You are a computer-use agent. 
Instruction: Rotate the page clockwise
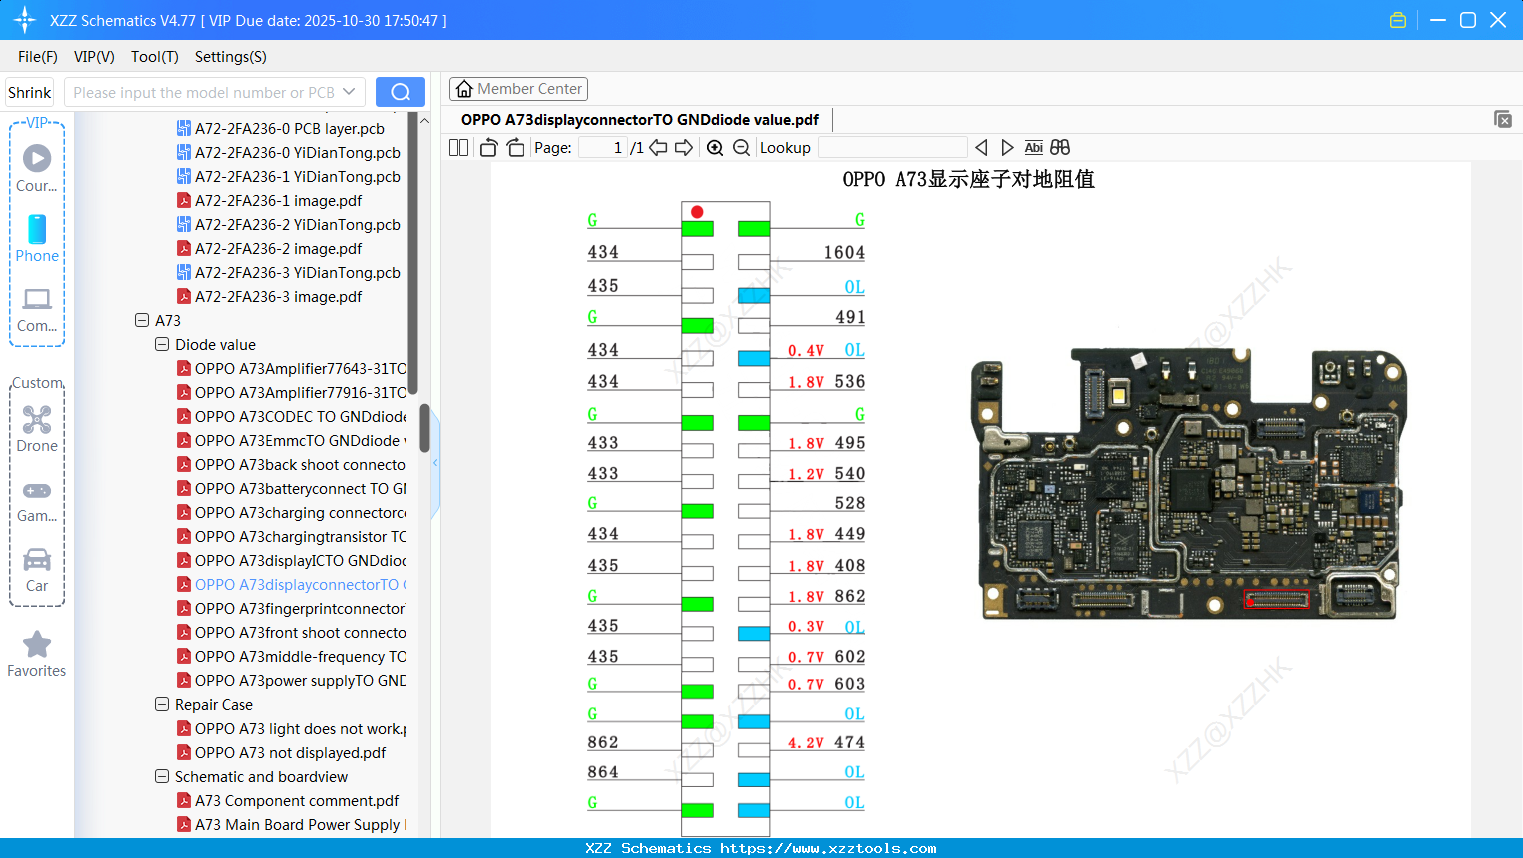[516, 148]
